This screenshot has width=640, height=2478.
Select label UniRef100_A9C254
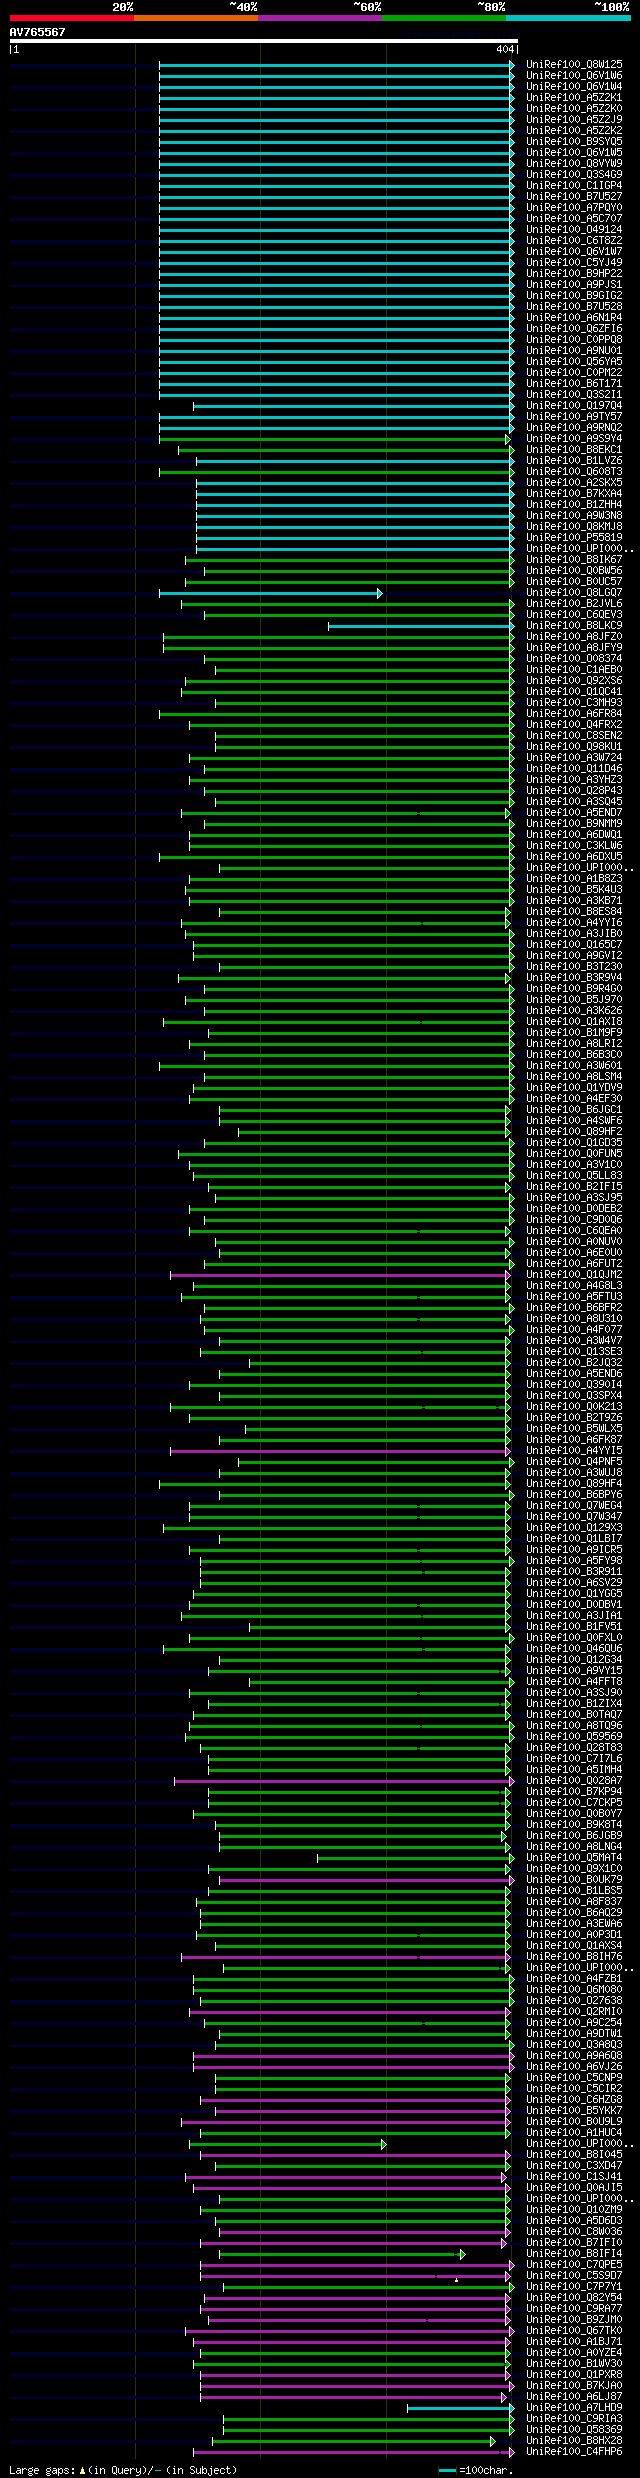pos(574,2022)
